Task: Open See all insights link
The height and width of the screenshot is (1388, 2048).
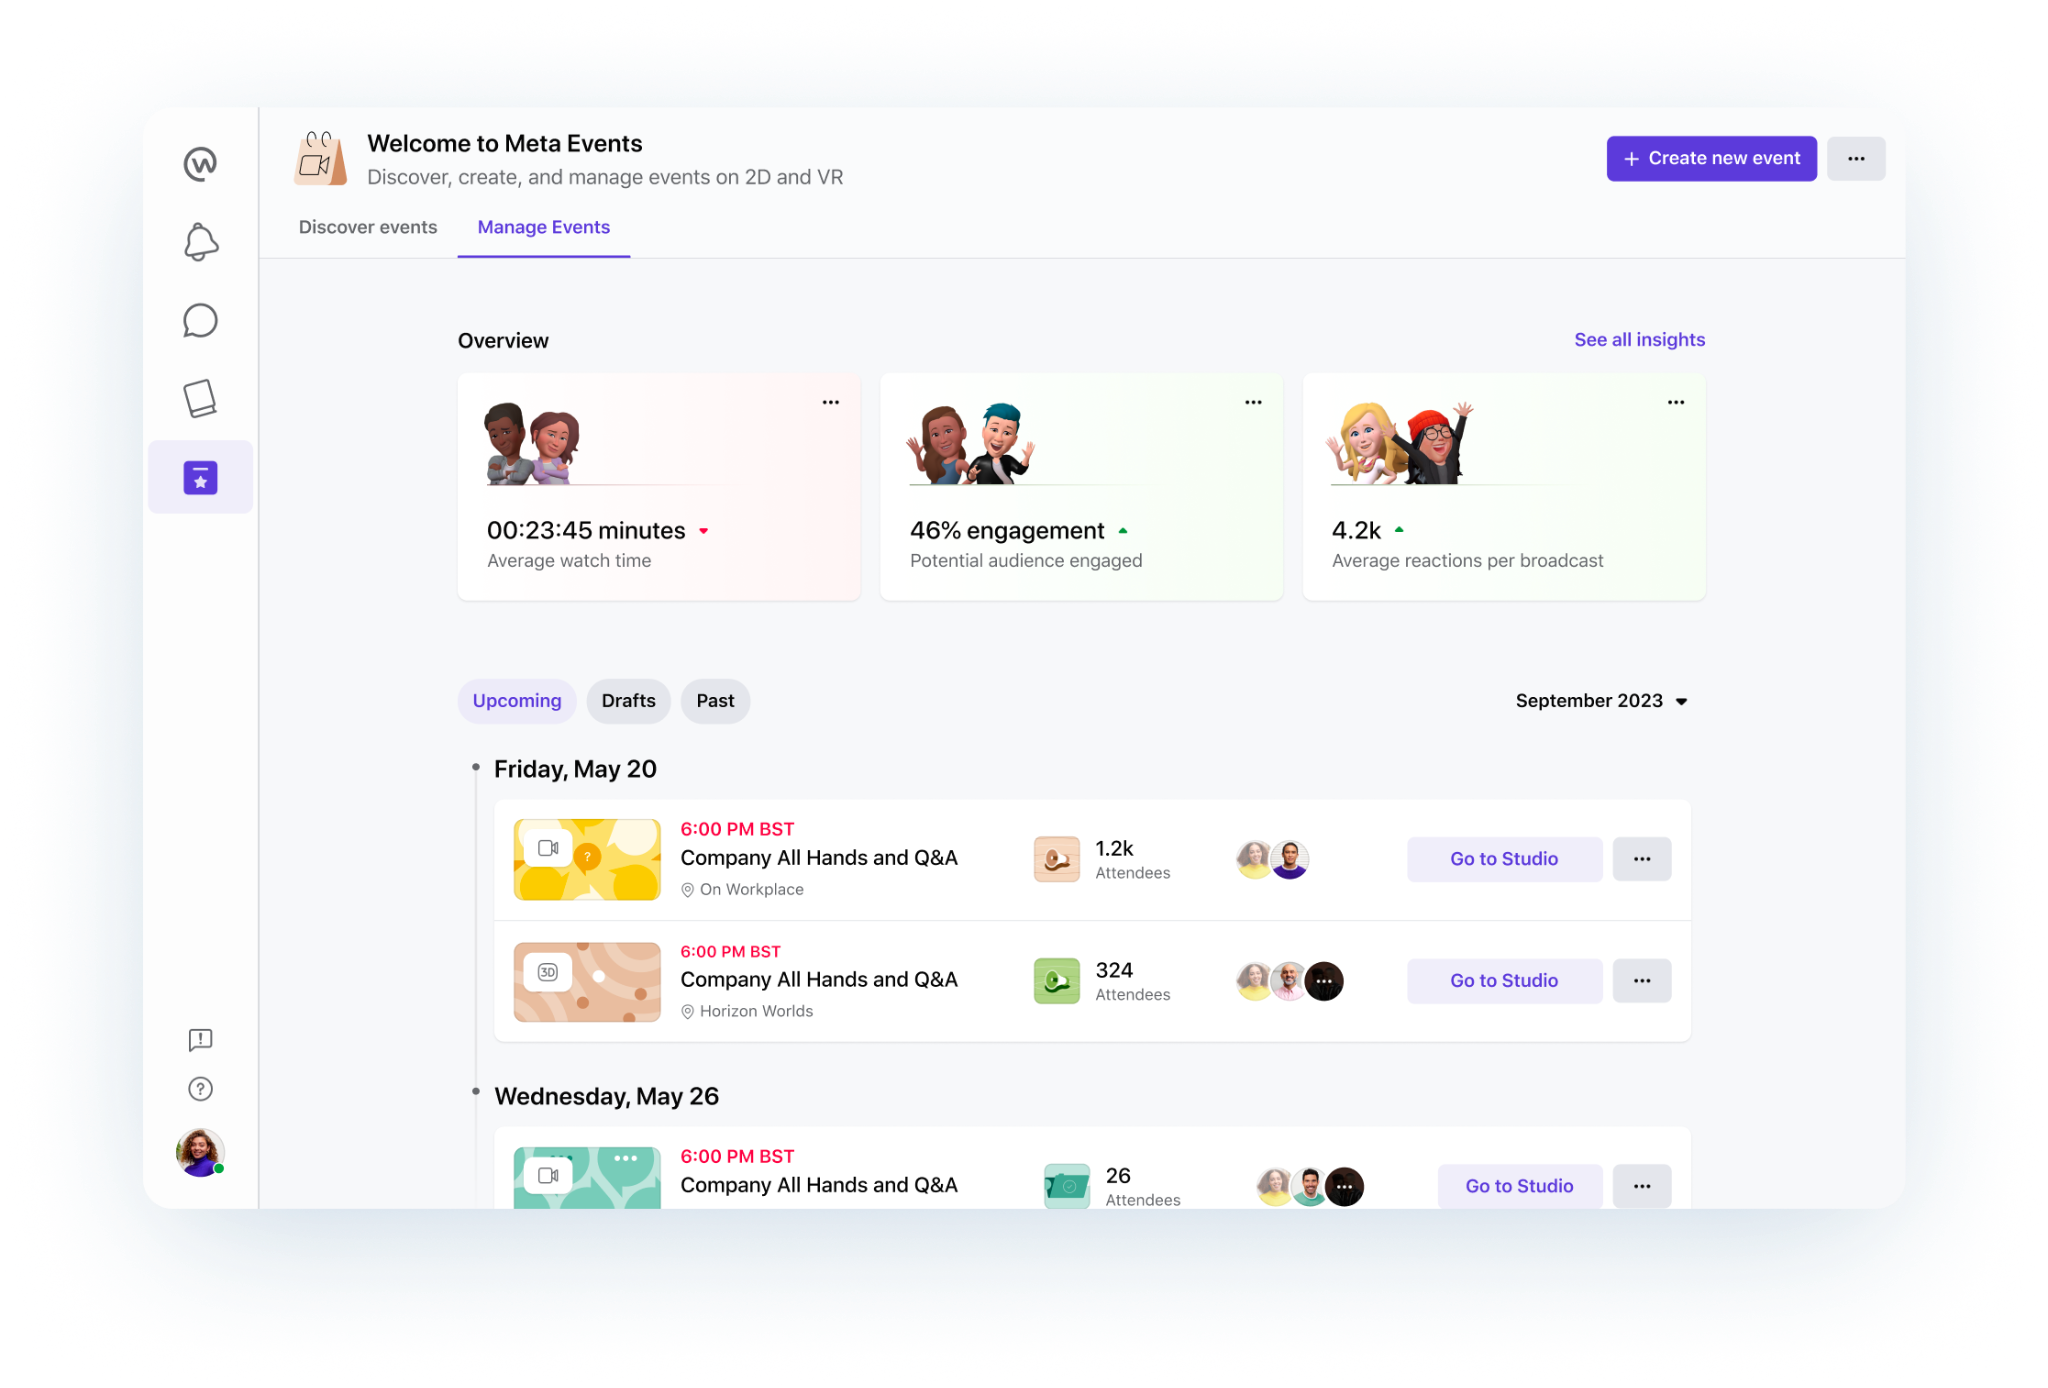Action: click(x=1639, y=340)
